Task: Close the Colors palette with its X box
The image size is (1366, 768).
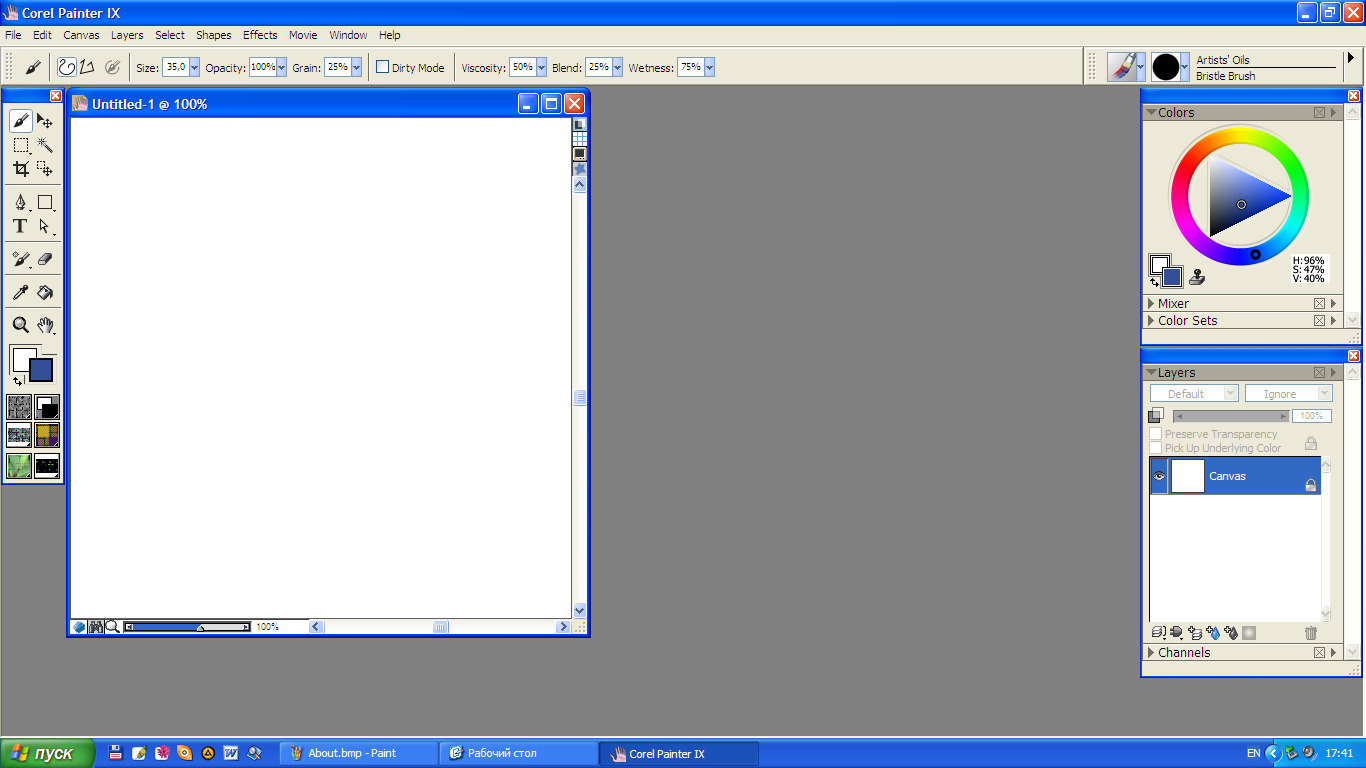Action: pos(1319,113)
